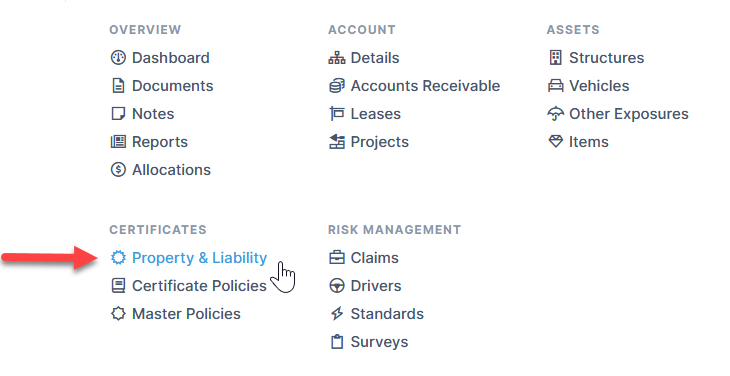Click the Allocations dollar-sign icon
This screenshot has width=730, height=376.
118,169
